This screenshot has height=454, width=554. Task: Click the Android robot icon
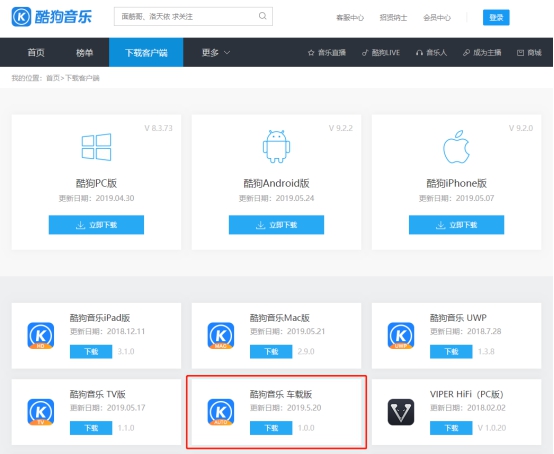tap(276, 146)
